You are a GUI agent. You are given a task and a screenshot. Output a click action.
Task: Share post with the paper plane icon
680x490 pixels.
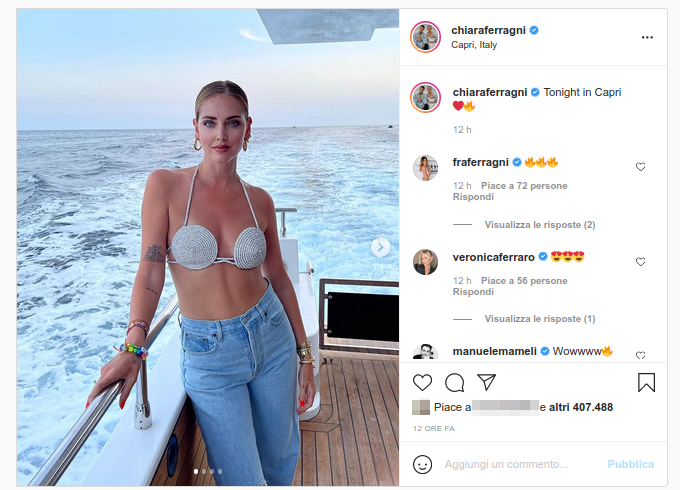click(486, 382)
